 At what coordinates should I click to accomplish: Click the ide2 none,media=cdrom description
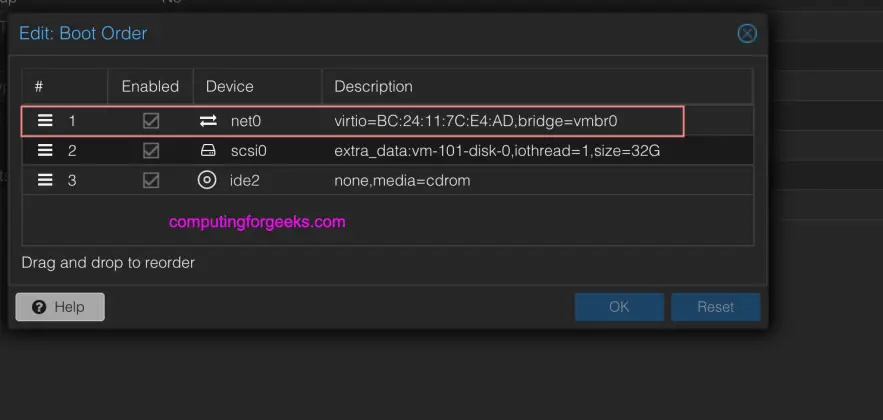[402, 181]
